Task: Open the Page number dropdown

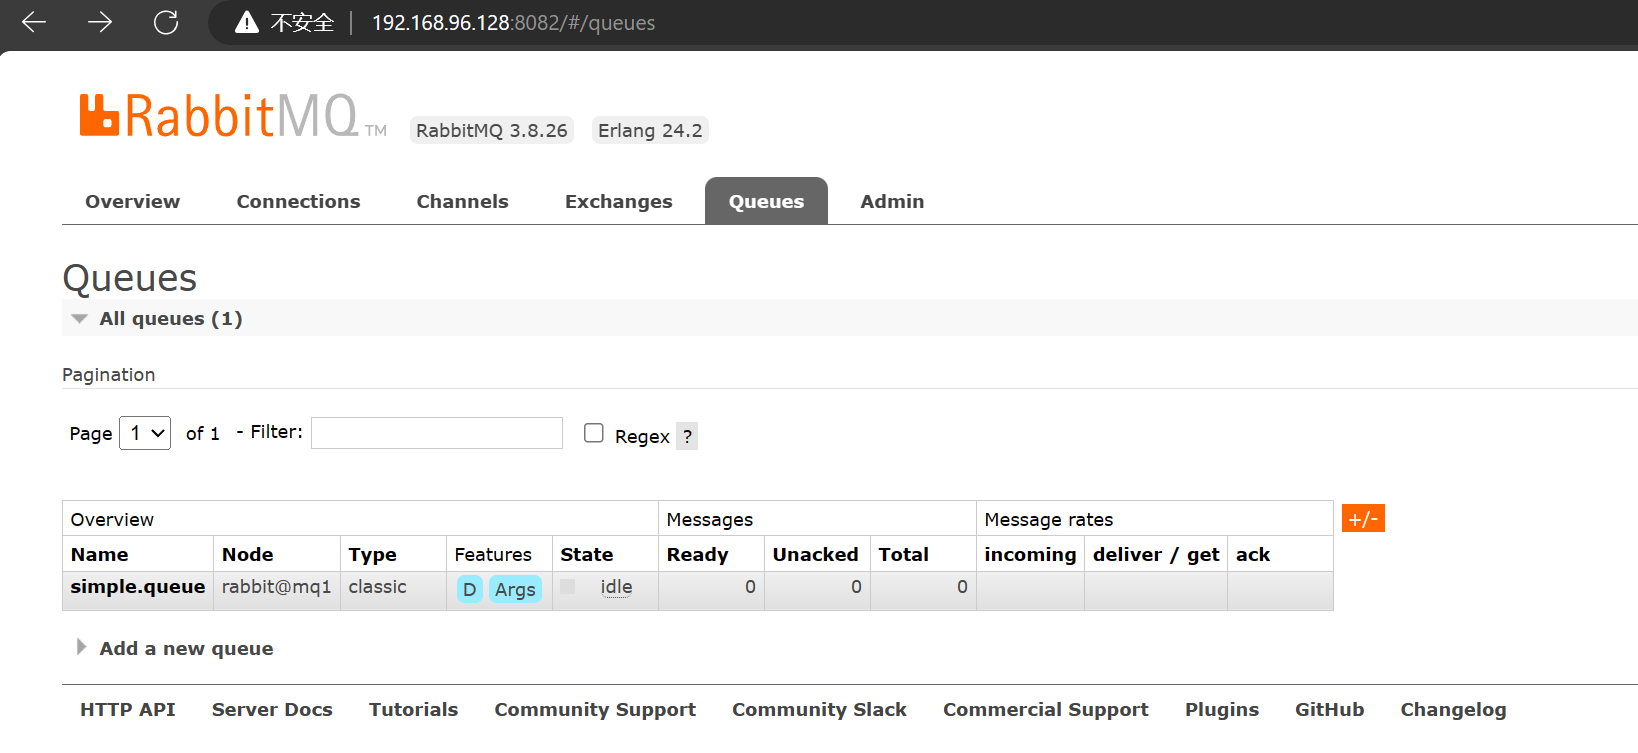Action: coord(145,433)
